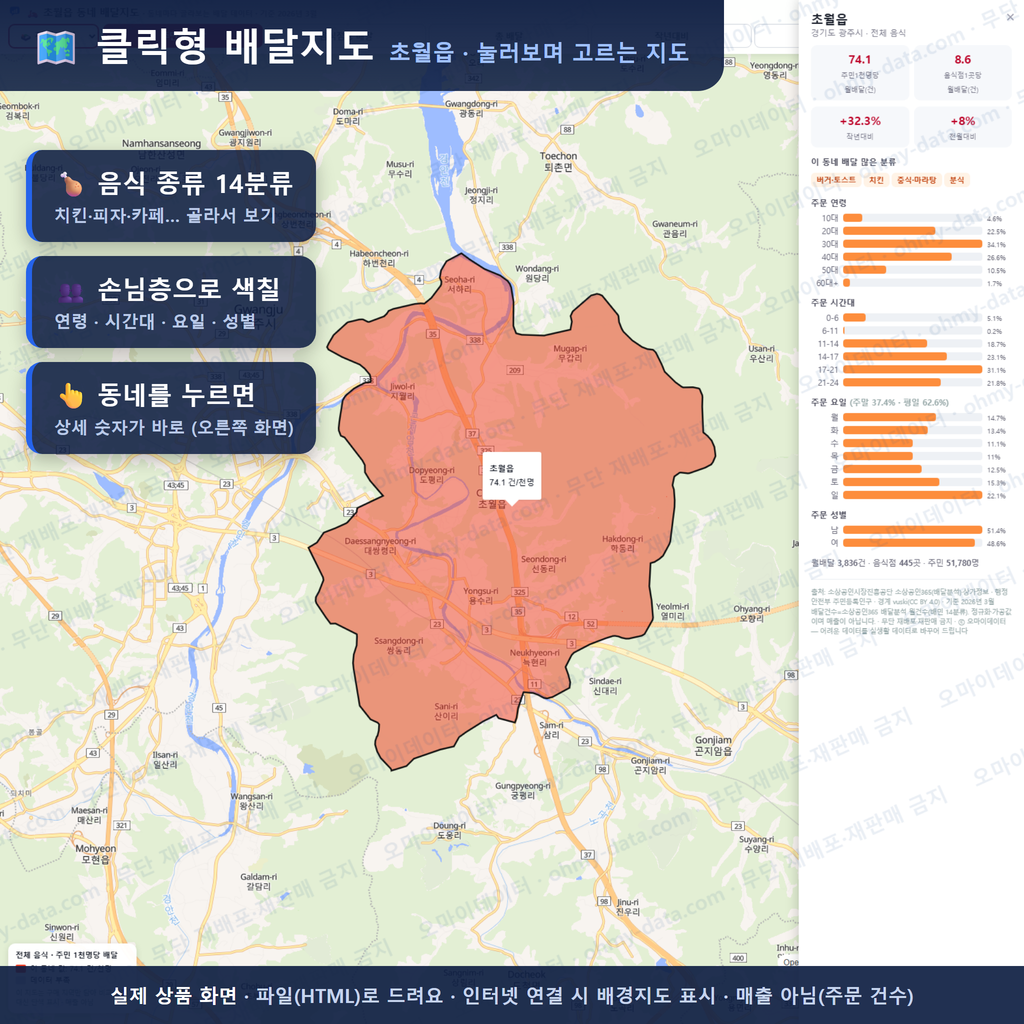The height and width of the screenshot is (1024, 1024).
Task: Click the Yongsu-ri 용수리 map label
Action: click(x=481, y=595)
